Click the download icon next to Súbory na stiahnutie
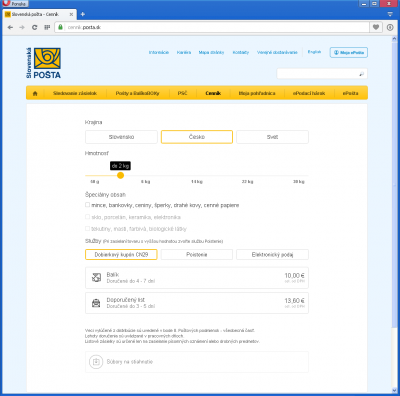This screenshot has width=400, height=396. click(96, 362)
